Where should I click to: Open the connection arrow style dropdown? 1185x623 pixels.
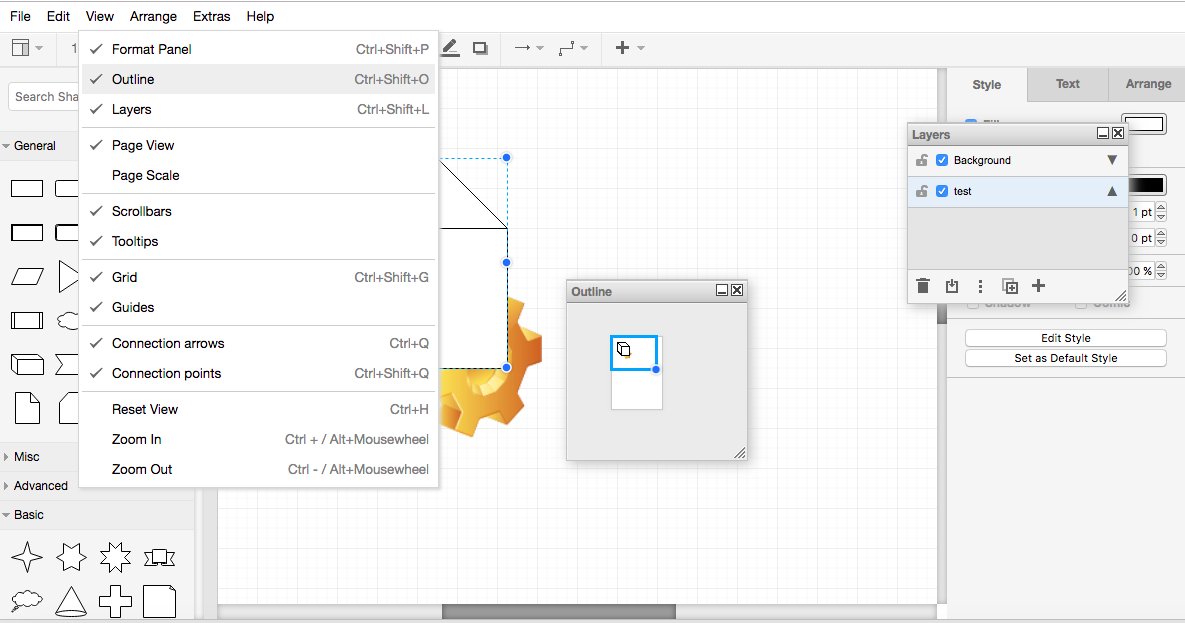529,48
